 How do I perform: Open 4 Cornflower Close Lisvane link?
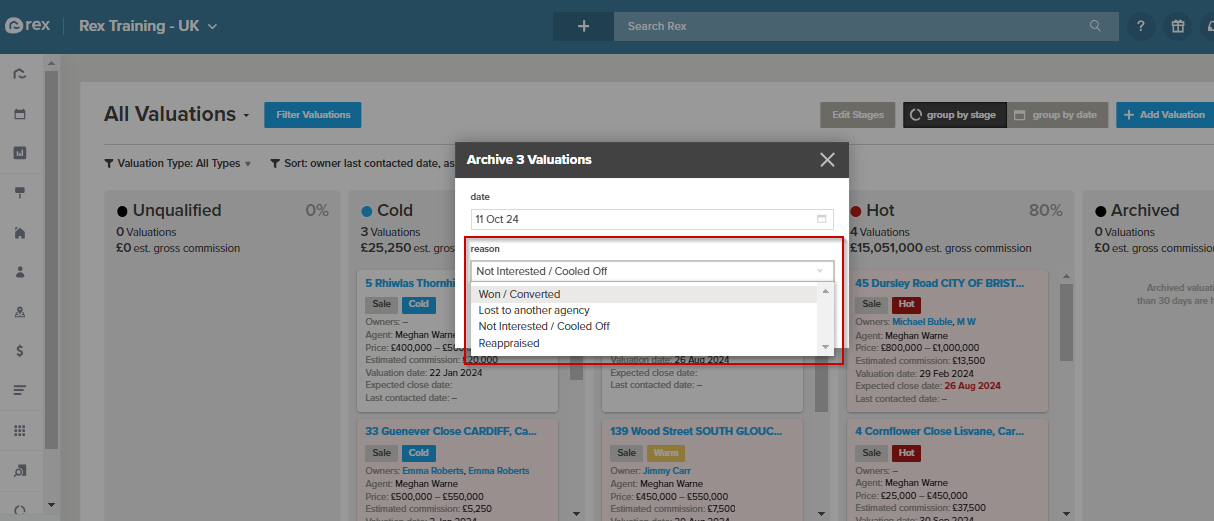tap(940, 432)
